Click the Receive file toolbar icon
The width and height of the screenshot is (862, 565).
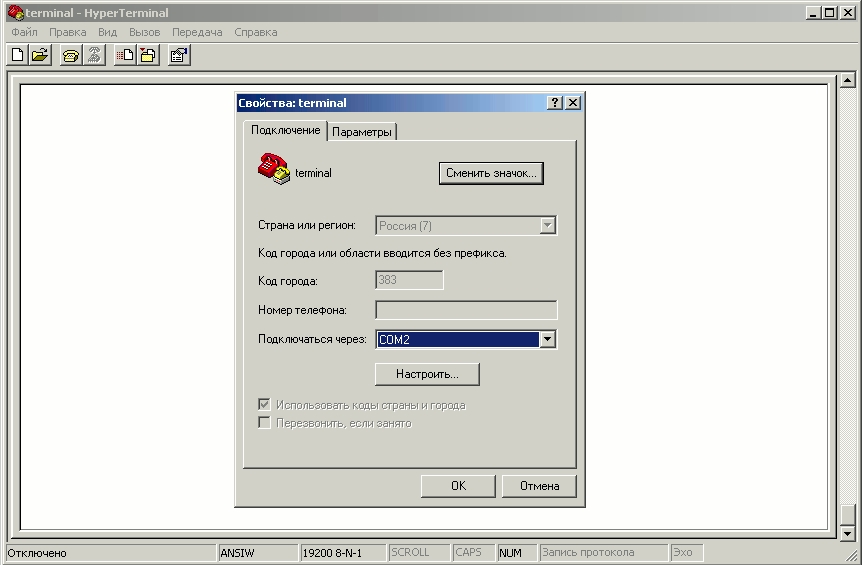coord(148,55)
